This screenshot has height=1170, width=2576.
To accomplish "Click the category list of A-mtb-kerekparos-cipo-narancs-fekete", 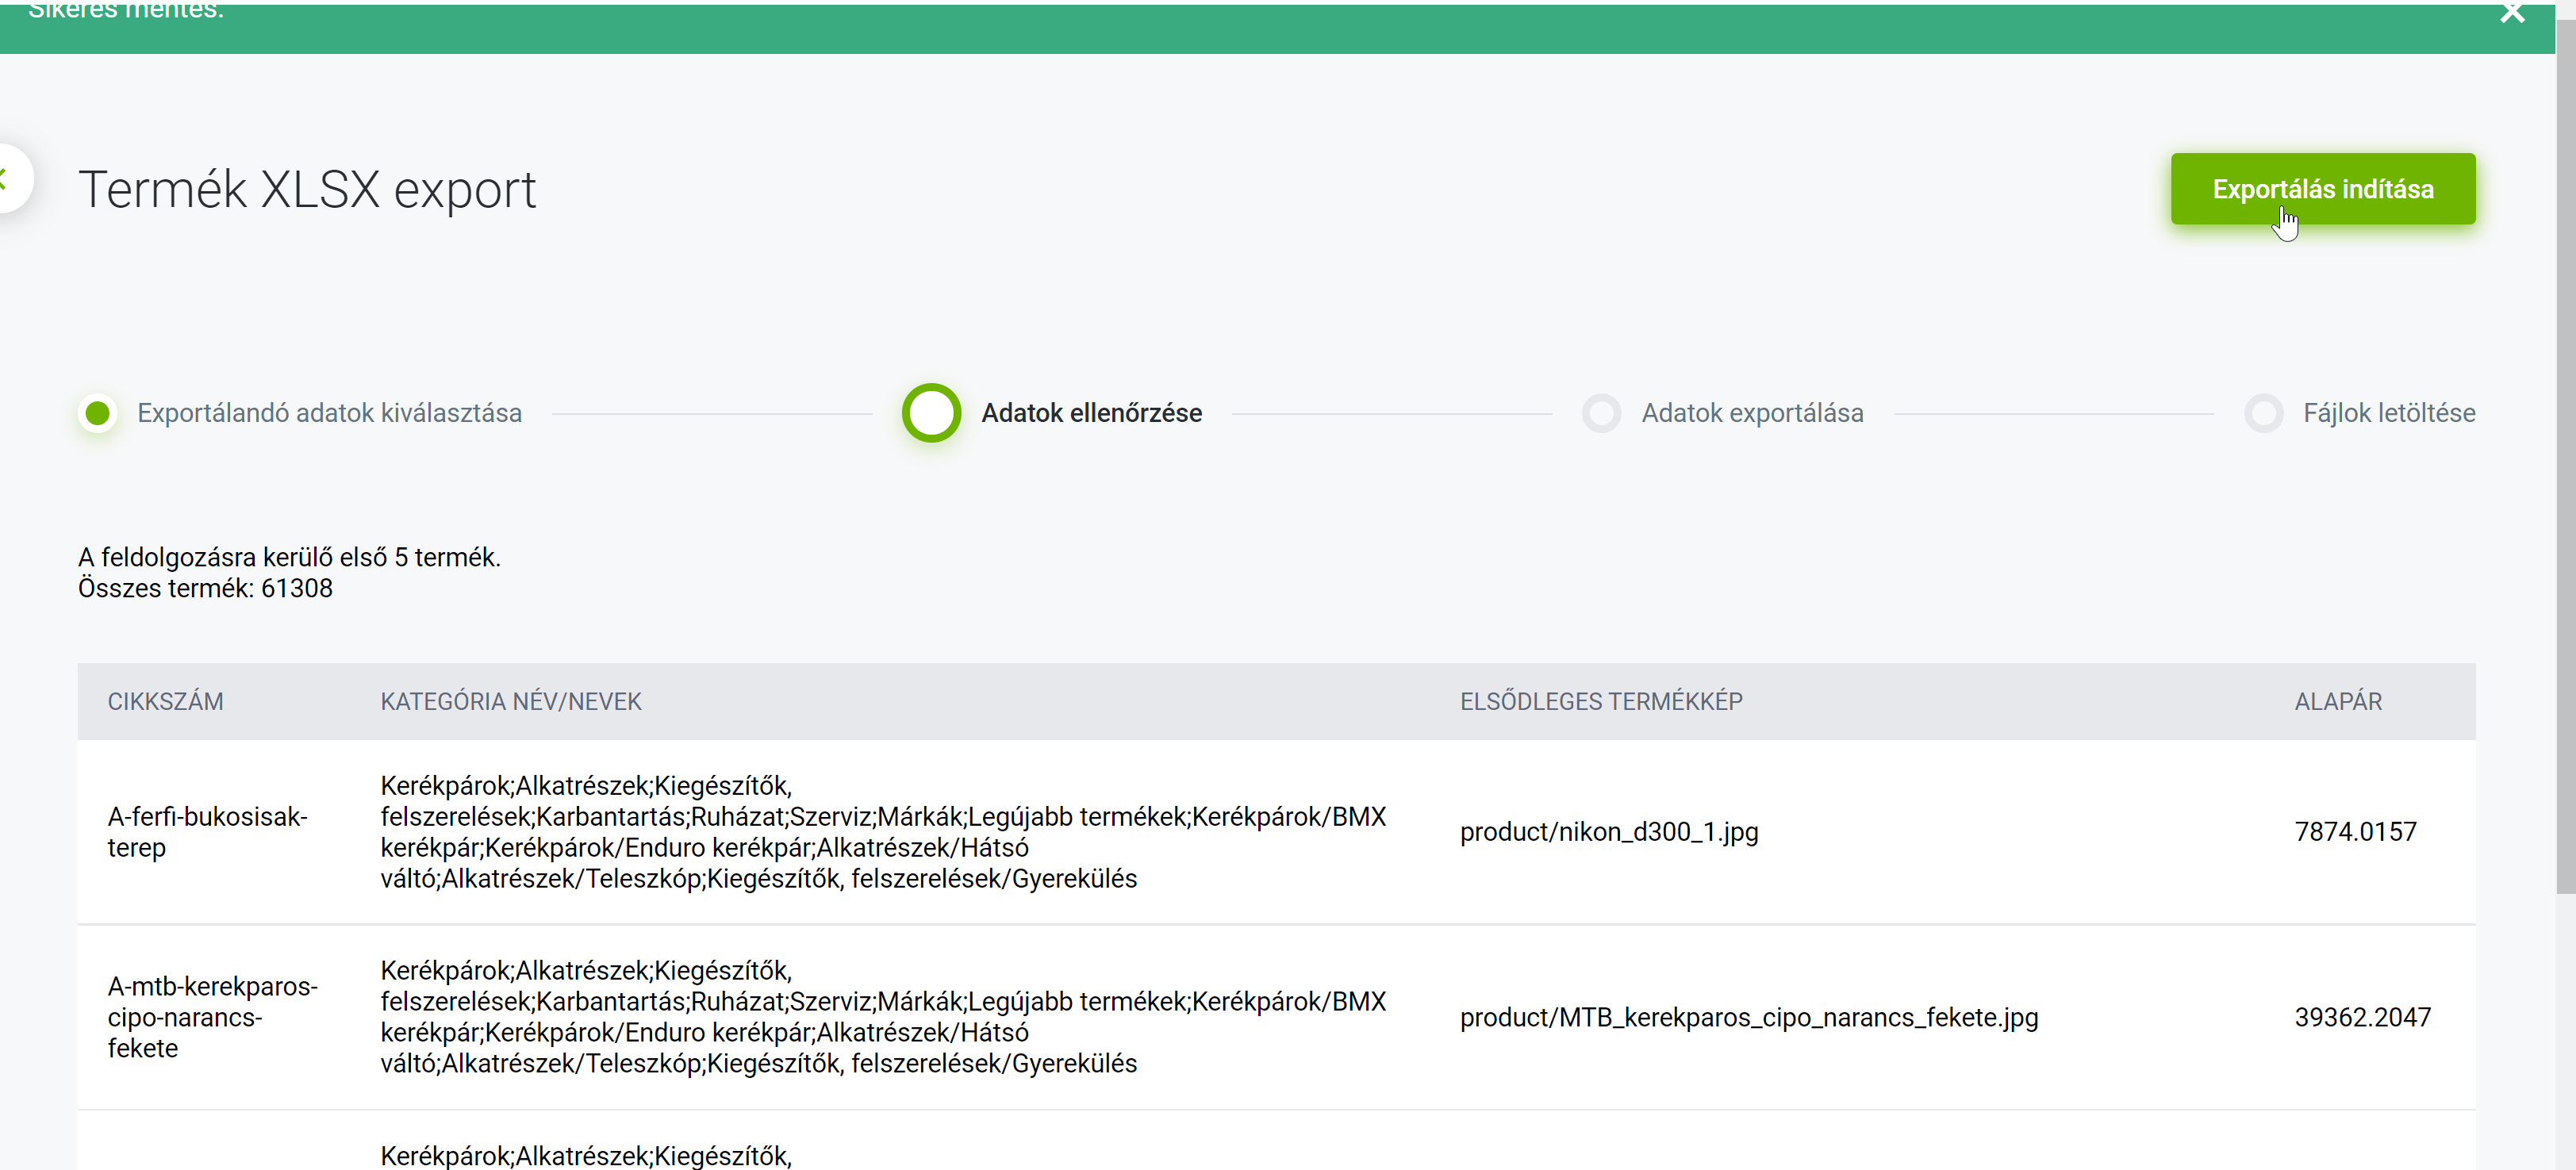I will [x=883, y=1017].
